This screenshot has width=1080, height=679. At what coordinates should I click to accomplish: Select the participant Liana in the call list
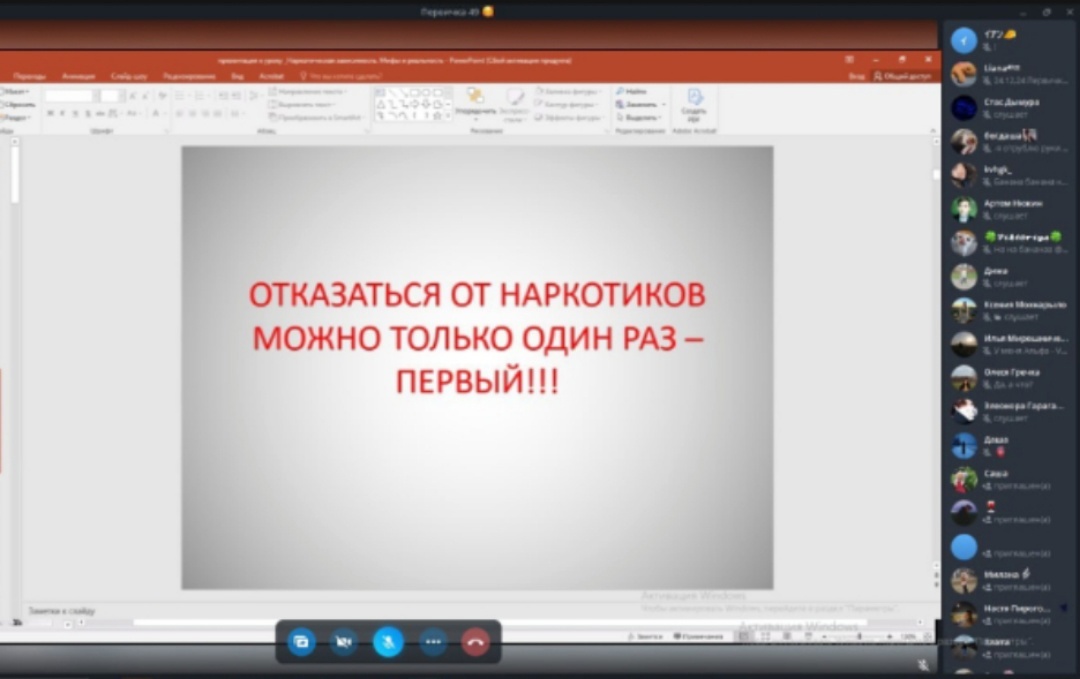tap(1009, 74)
